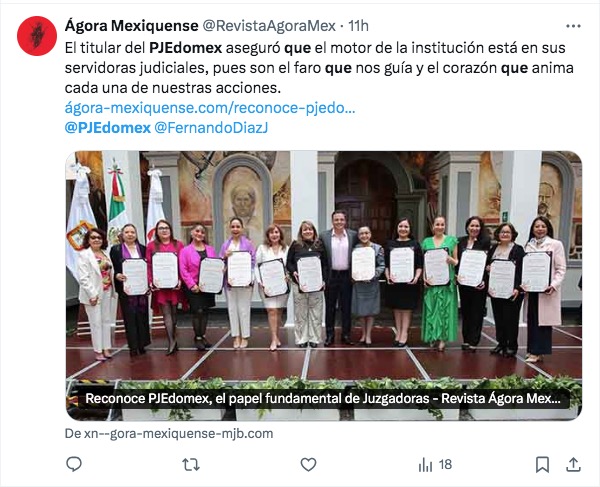600x487 pixels.
Task: Share the tweet via the upload arrow icon
Action: 573,464
